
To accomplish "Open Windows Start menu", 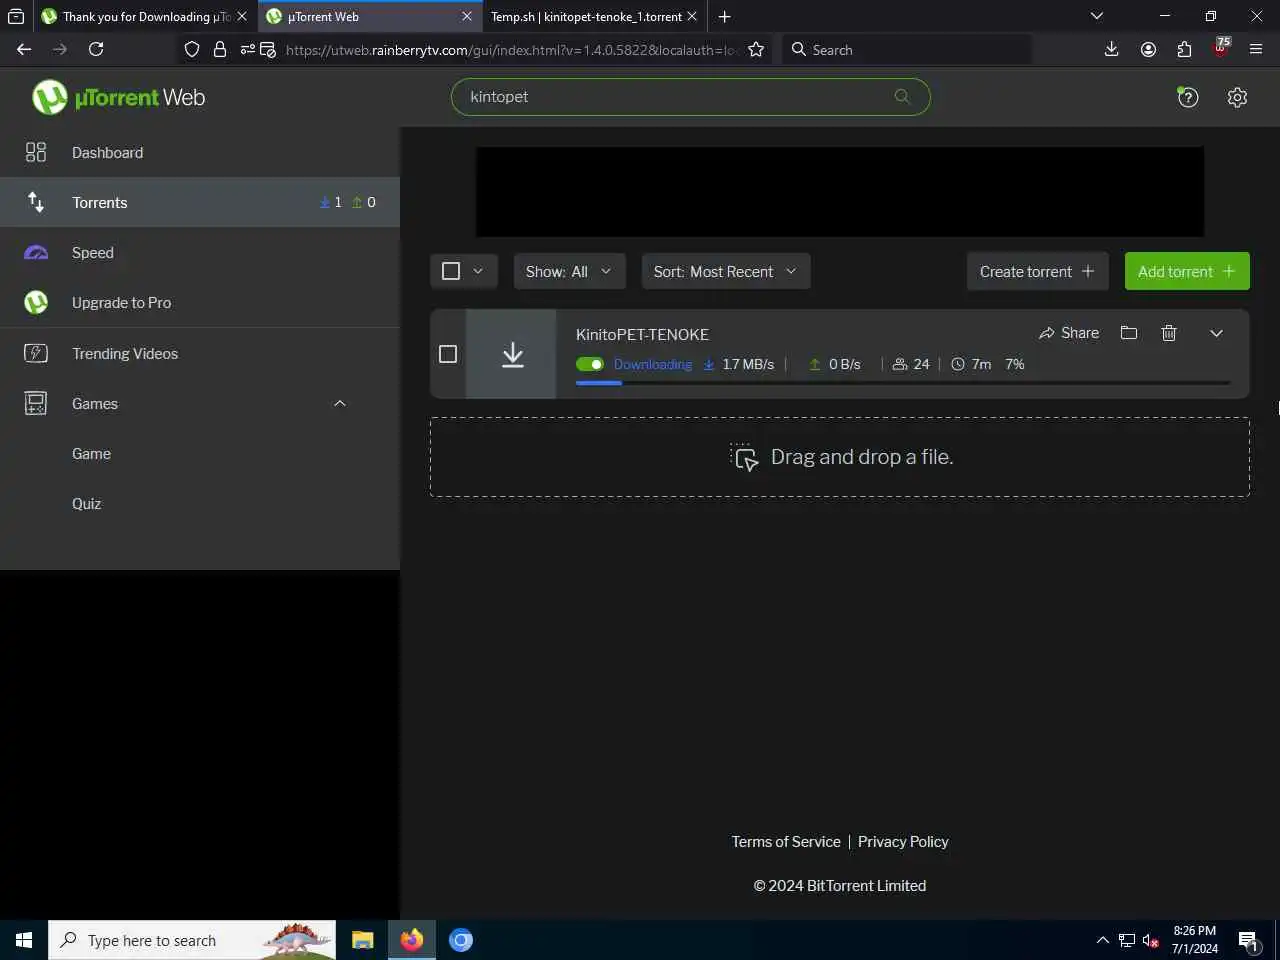I will pyautogui.click(x=24, y=940).
